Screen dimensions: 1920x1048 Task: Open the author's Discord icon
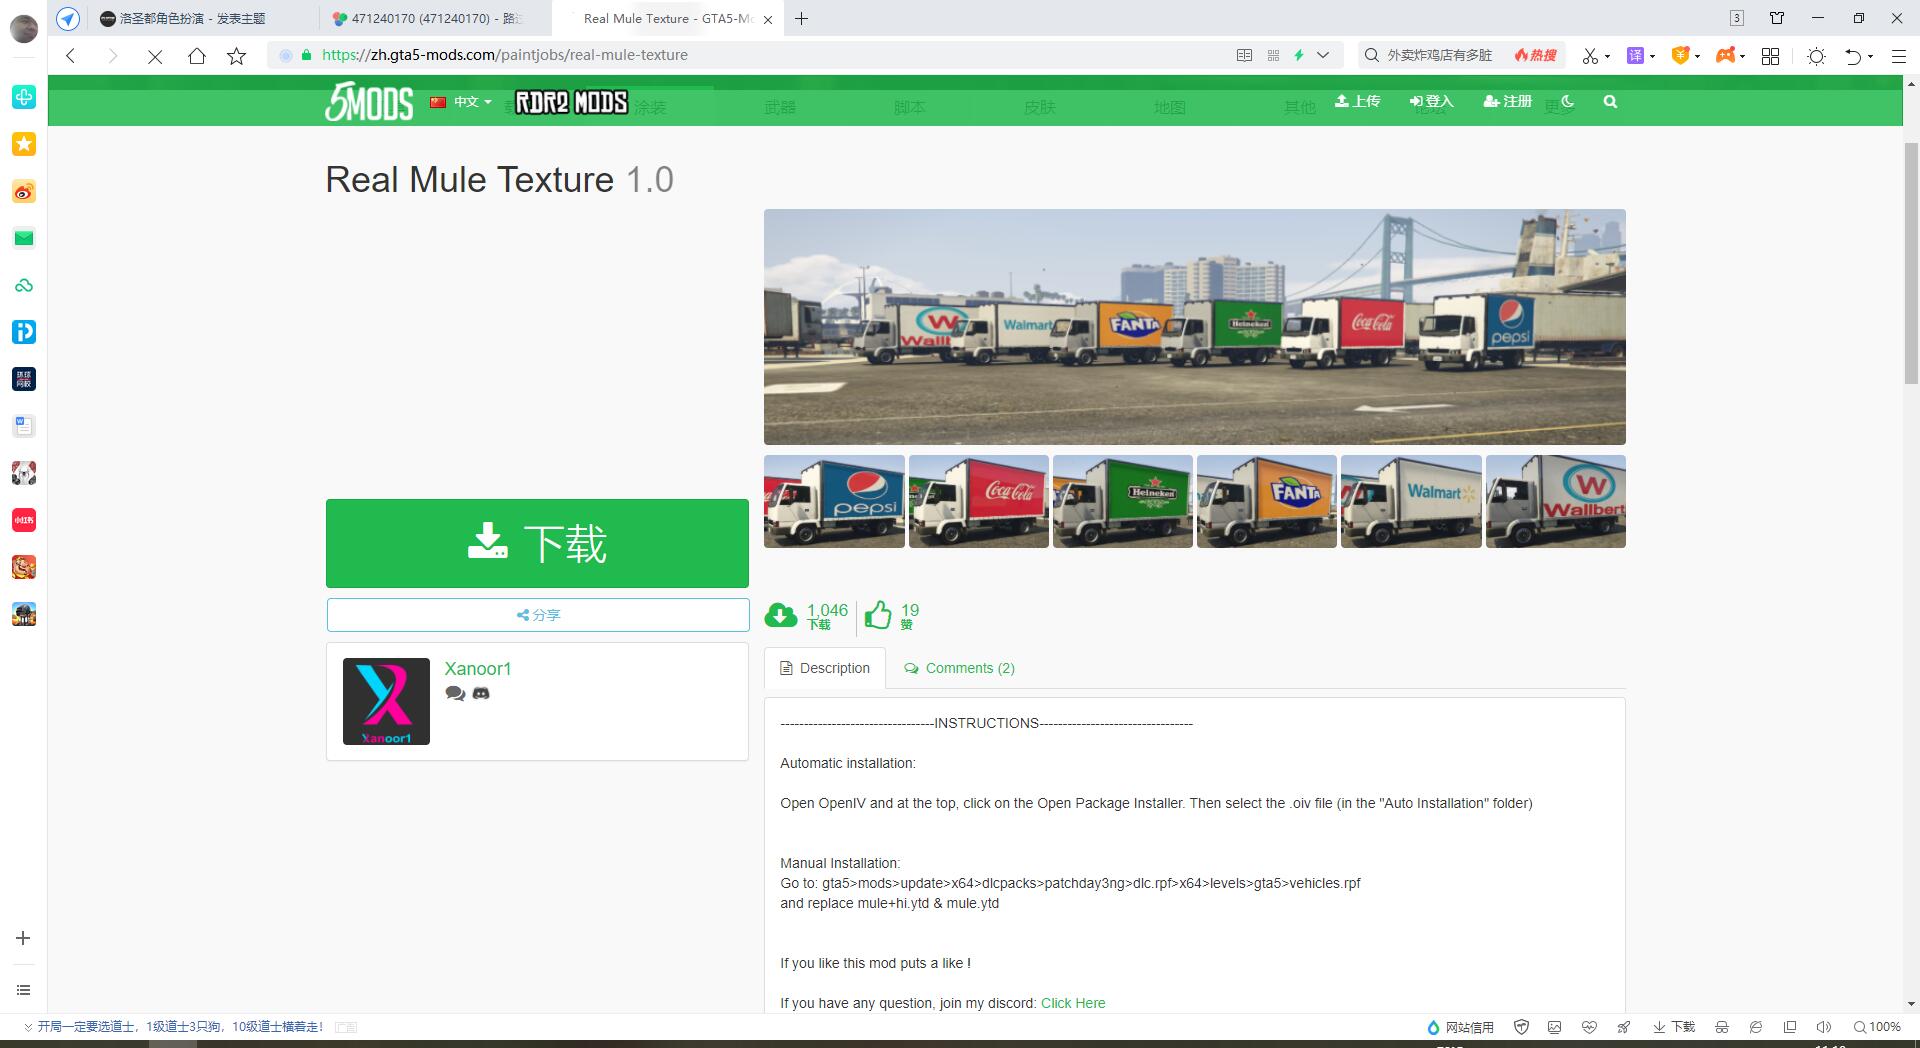481,694
